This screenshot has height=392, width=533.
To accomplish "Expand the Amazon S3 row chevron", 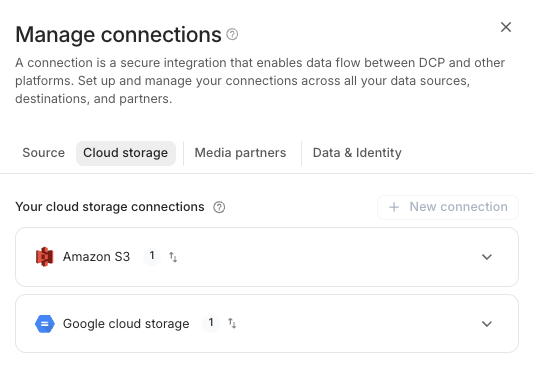I will 487,257.
